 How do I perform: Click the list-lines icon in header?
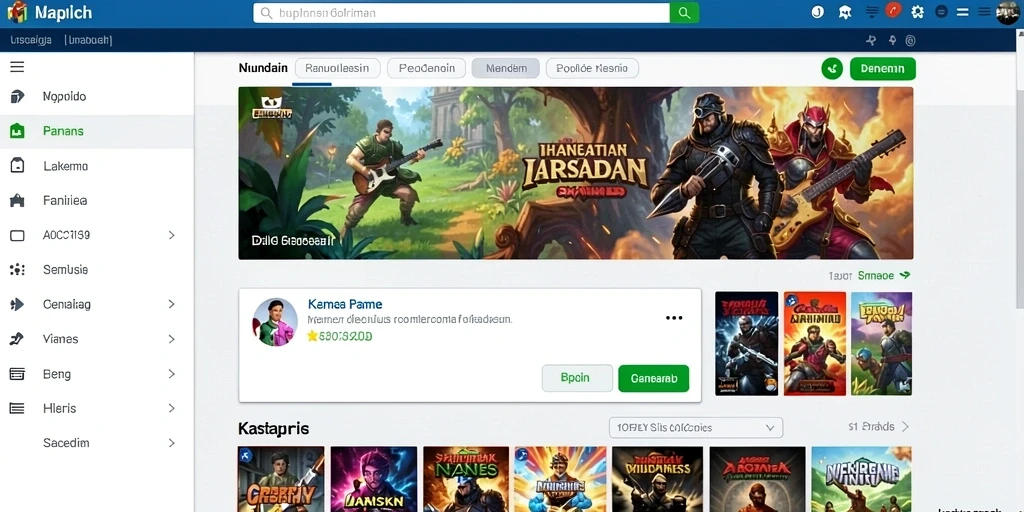872,12
